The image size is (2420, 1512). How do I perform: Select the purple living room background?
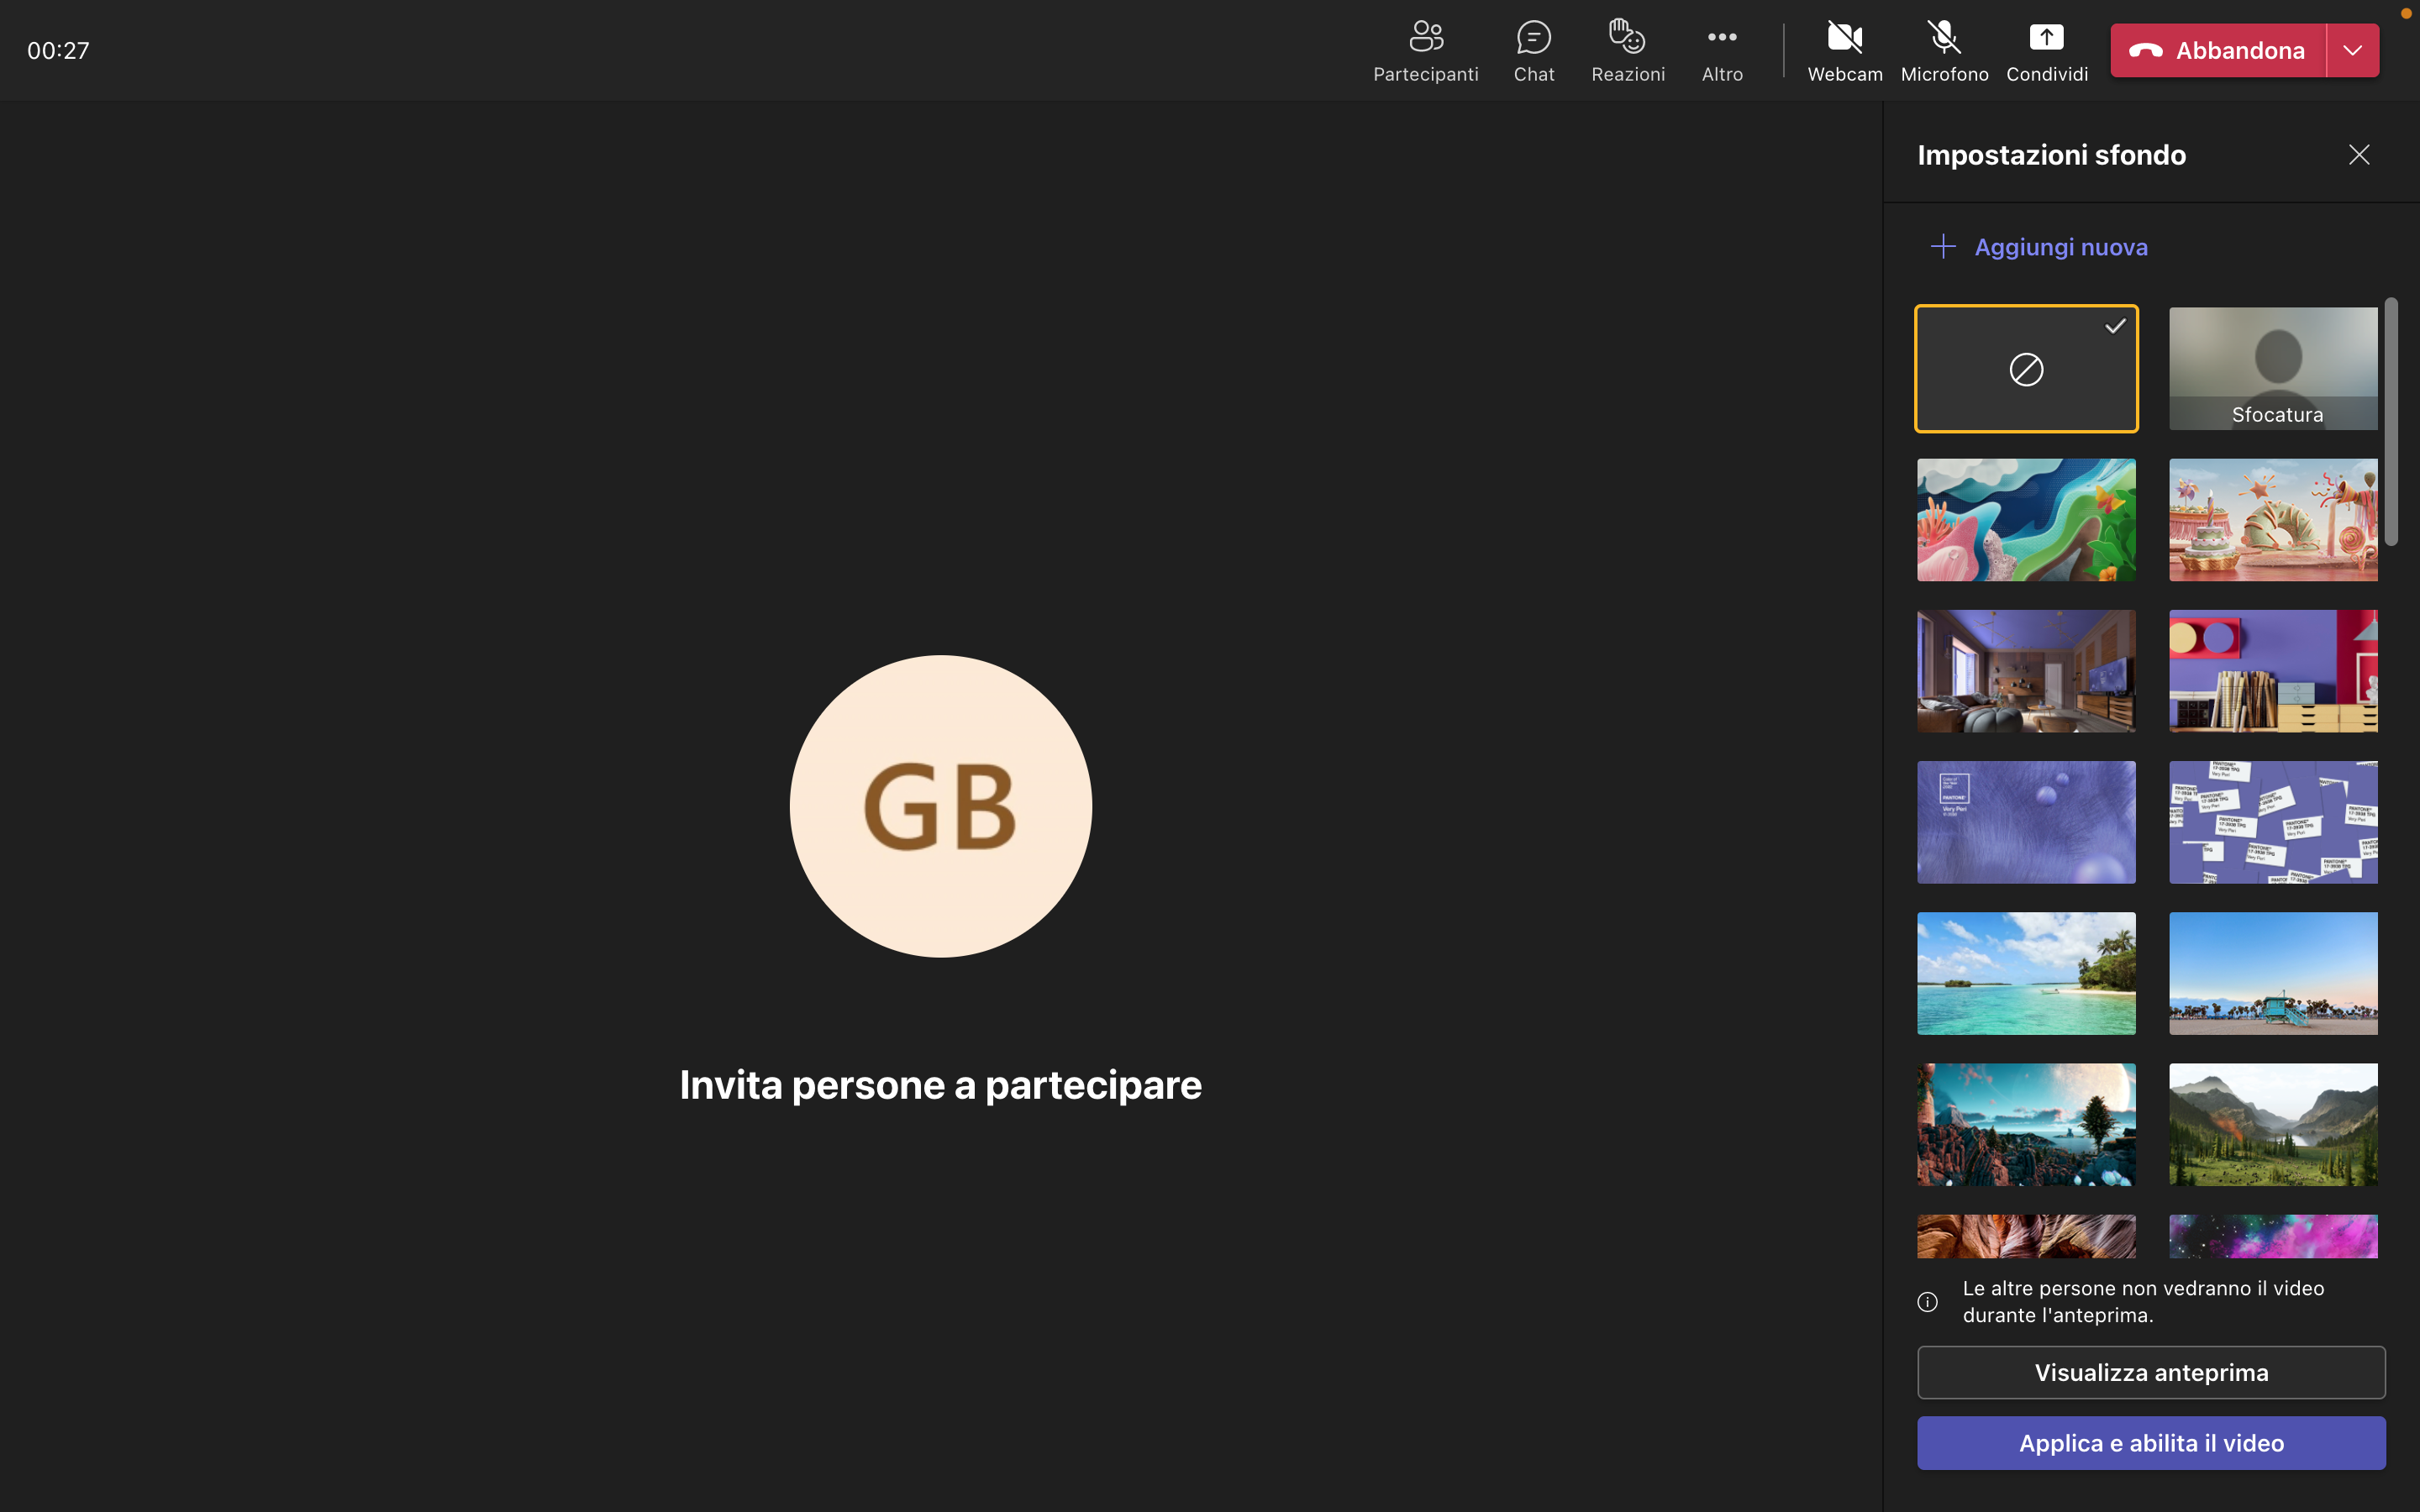coord(2025,671)
